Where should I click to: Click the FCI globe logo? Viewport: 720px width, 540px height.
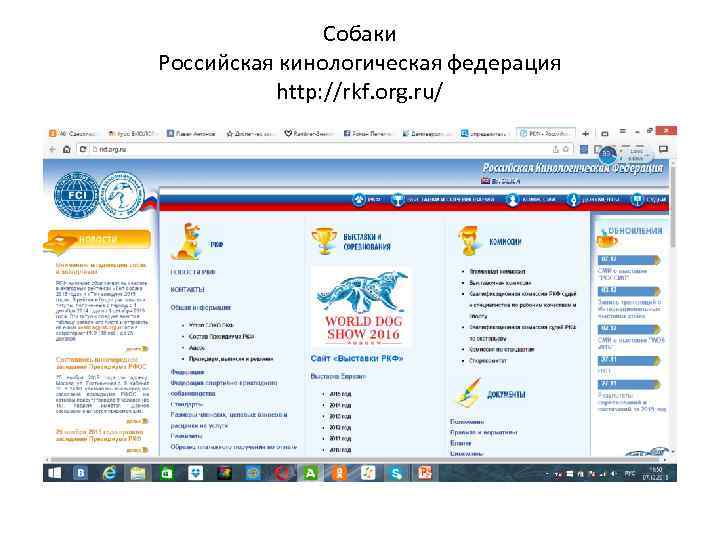(77, 195)
